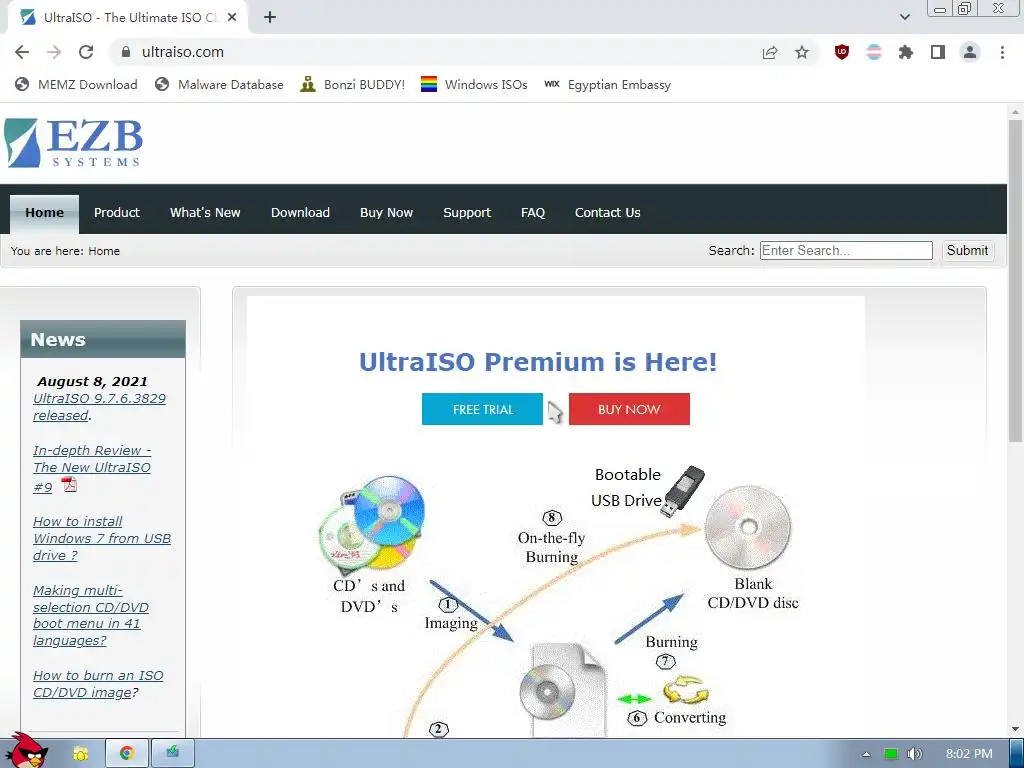The height and width of the screenshot is (768, 1024).
Task: Open the Buy Now menu item
Action: [386, 213]
